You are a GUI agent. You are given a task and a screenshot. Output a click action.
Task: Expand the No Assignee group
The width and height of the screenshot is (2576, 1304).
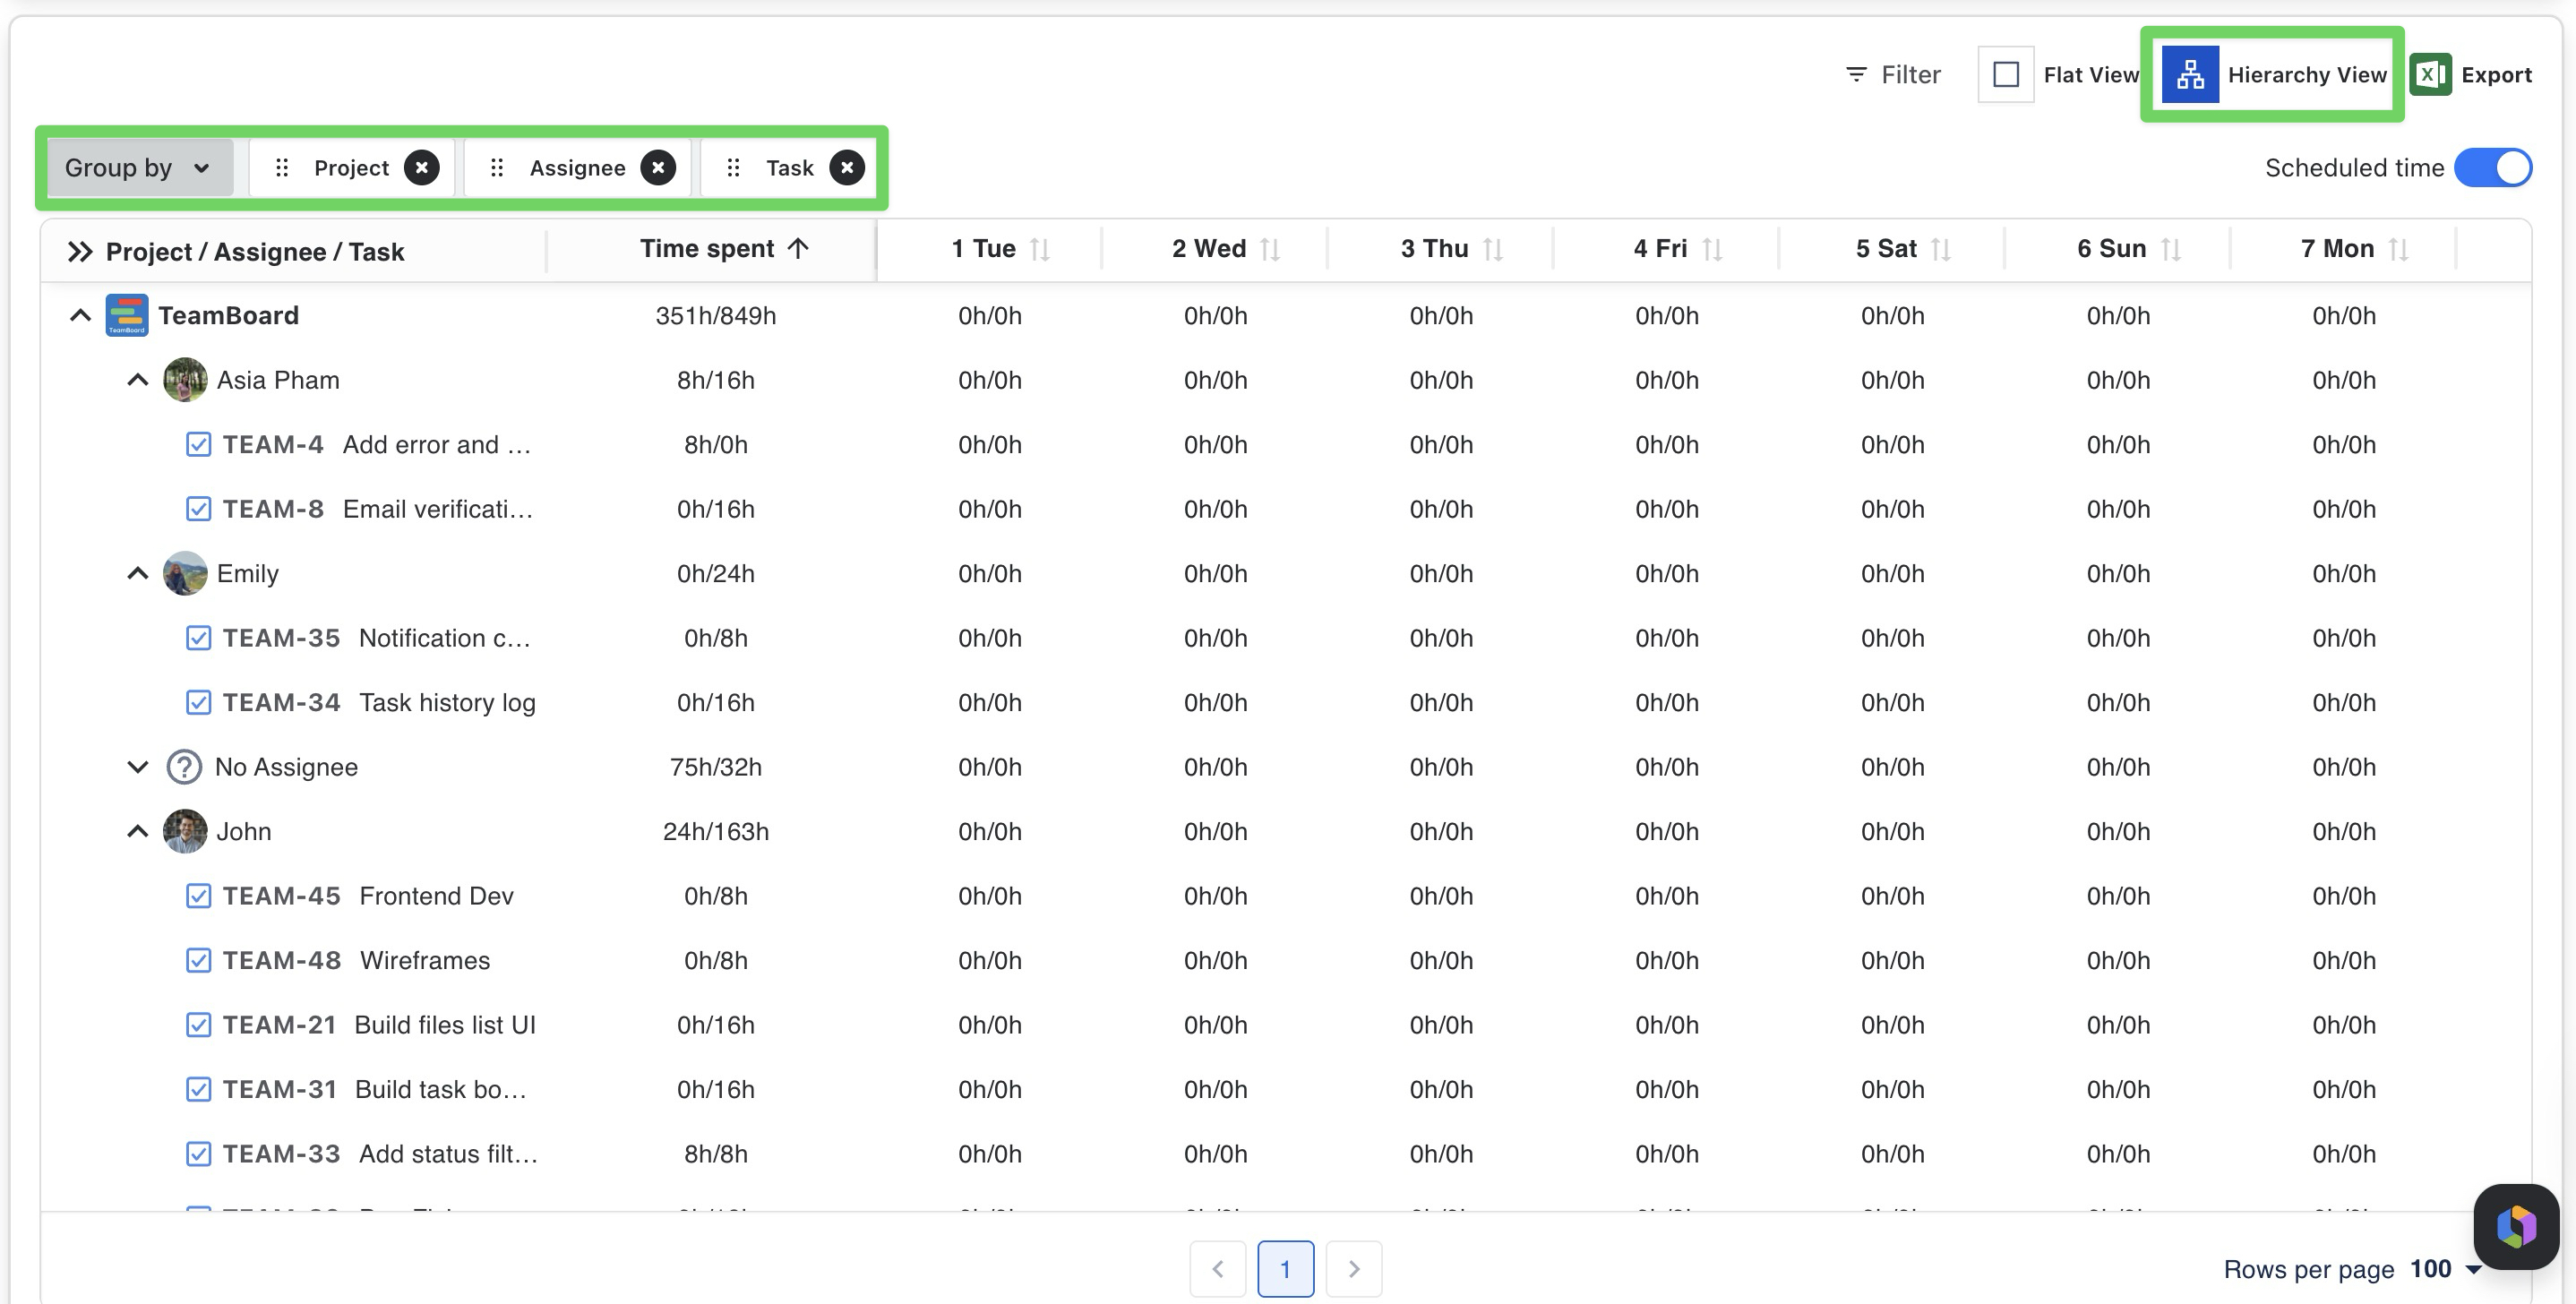(x=138, y=767)
